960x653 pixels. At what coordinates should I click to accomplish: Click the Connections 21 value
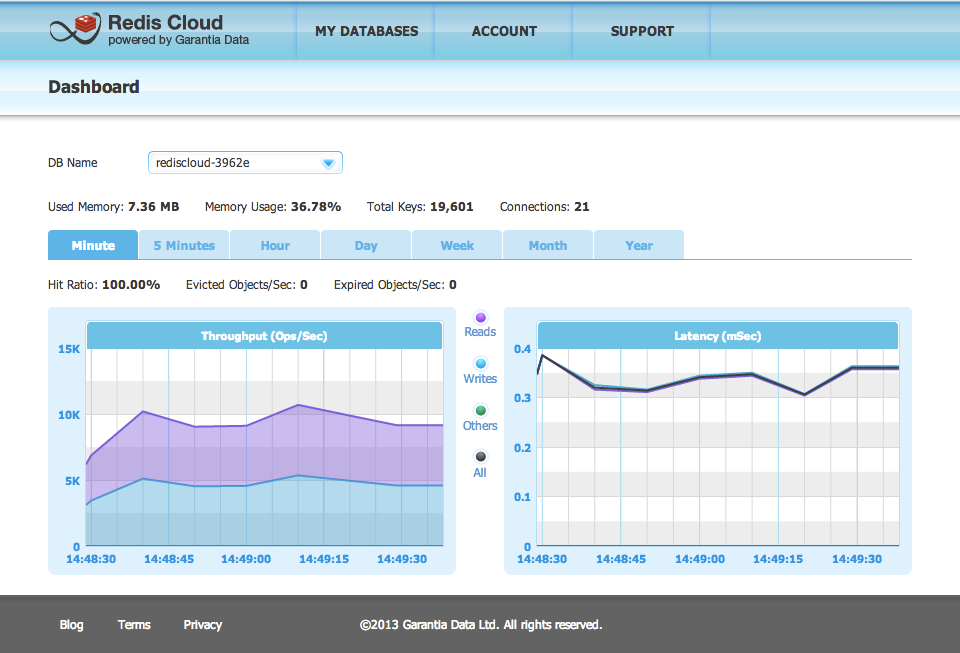582,207
